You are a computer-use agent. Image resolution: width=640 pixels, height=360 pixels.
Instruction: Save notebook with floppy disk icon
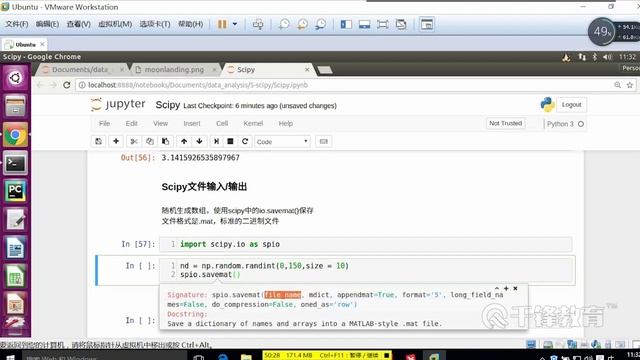coord(98,141)
